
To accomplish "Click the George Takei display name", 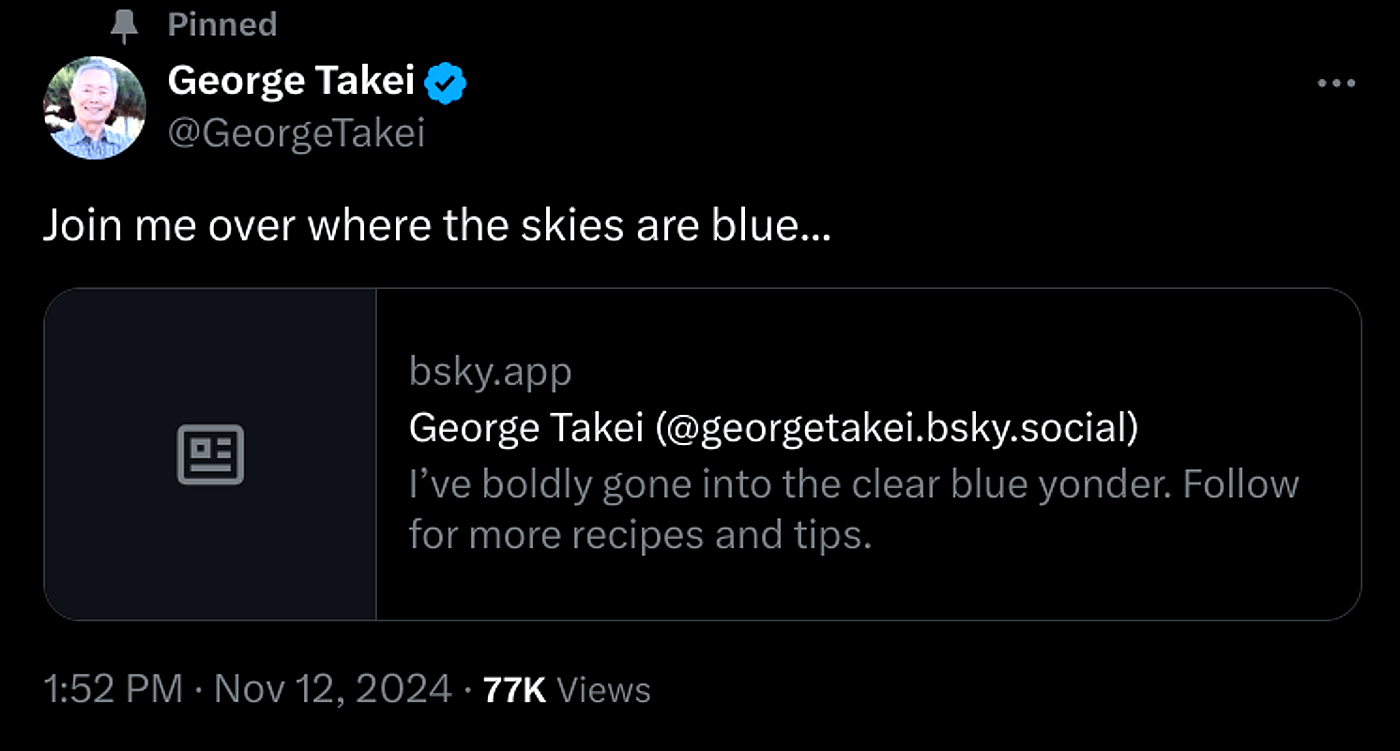I will (x=291, y=80).
